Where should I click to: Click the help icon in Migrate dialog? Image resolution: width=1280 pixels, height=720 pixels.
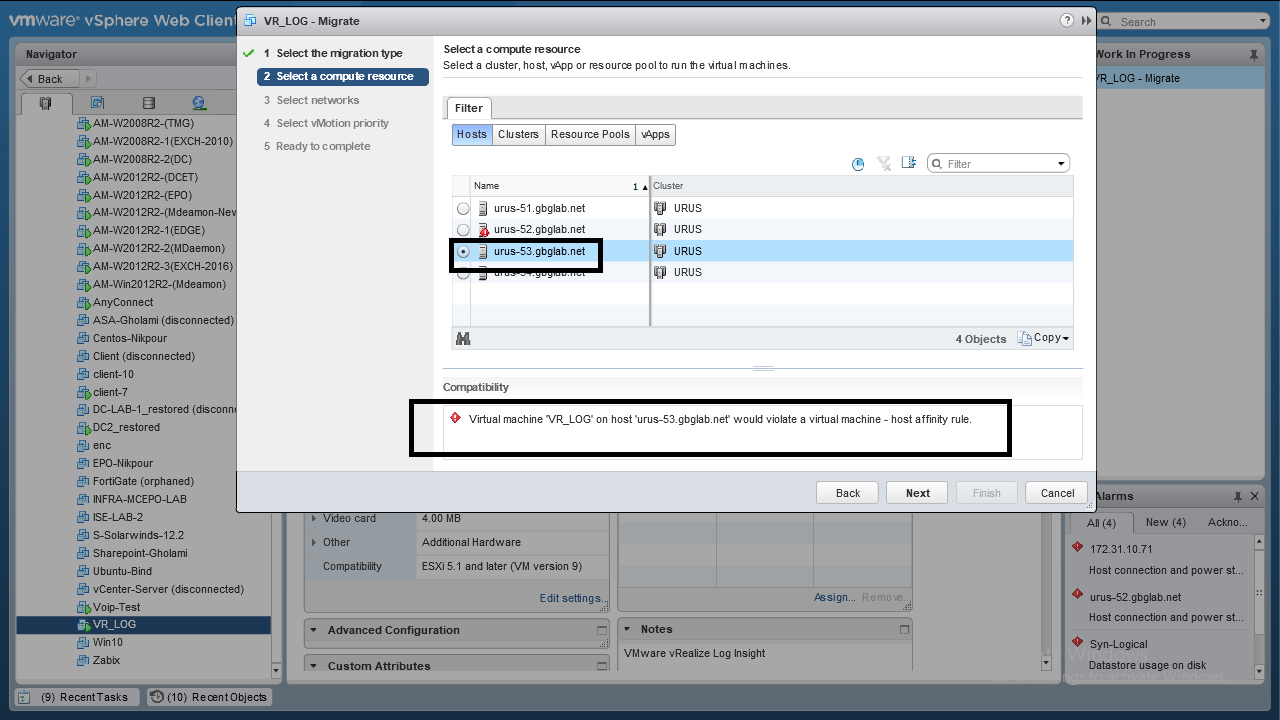1067,20
